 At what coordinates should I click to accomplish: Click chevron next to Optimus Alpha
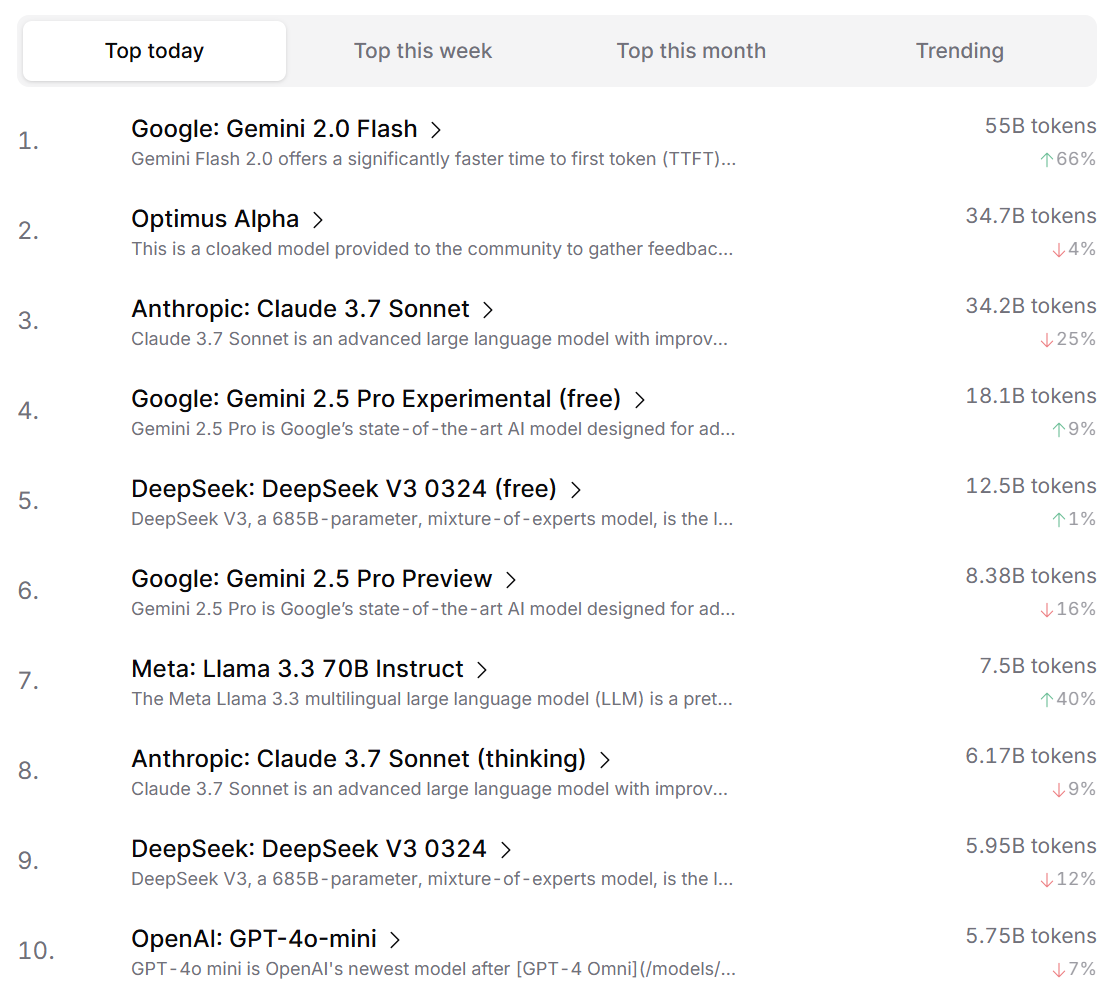pos(317,220)
